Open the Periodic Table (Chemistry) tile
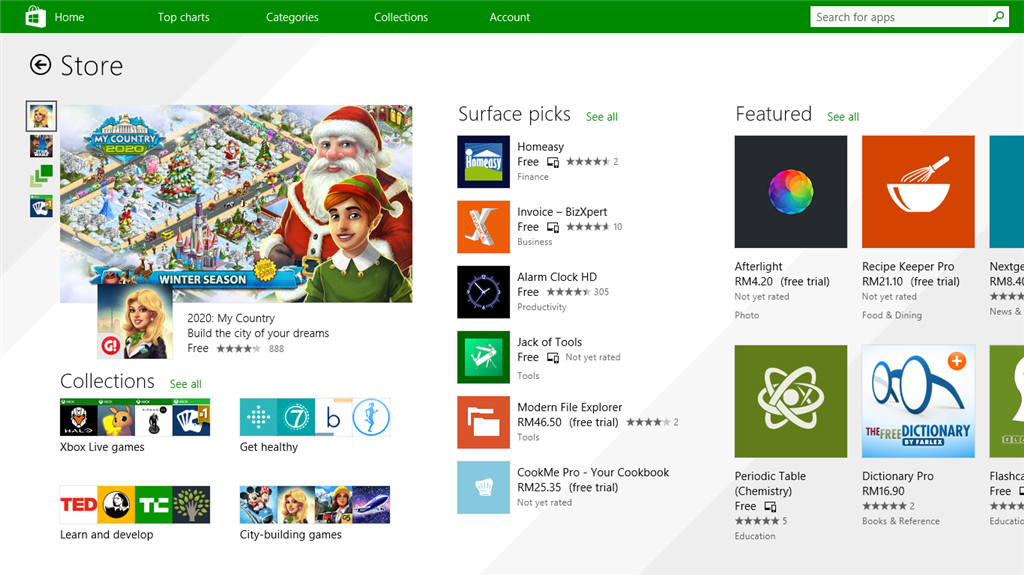Screen dimensions: 1024x575 click(x=790, y=401)
